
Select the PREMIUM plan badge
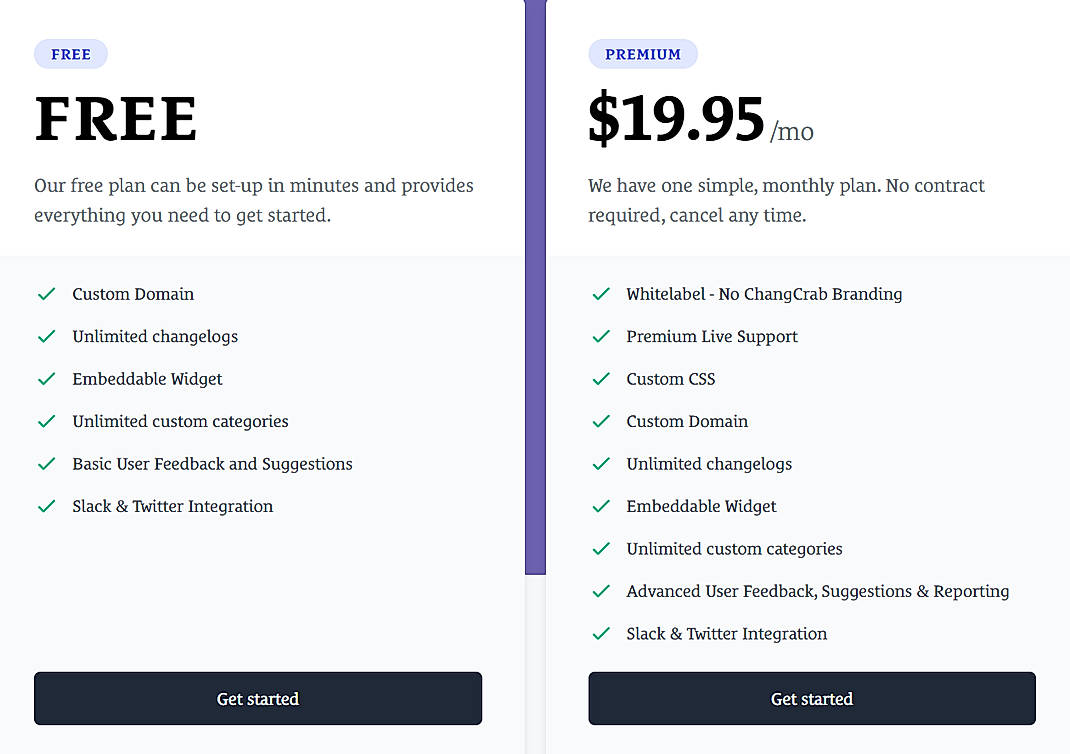tap(643, 54)
